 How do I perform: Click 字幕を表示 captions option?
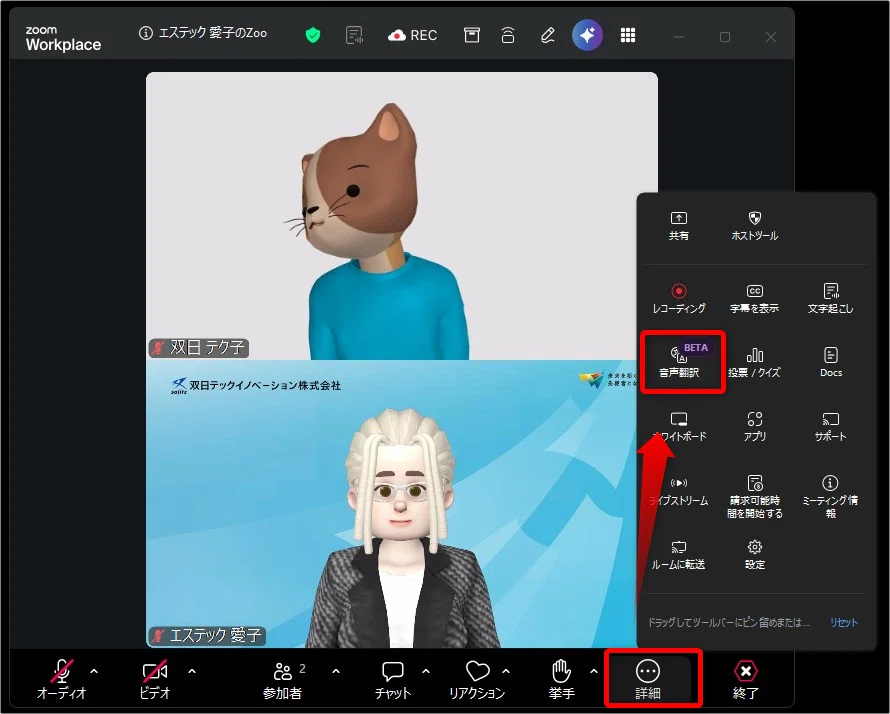click(754, 299)
